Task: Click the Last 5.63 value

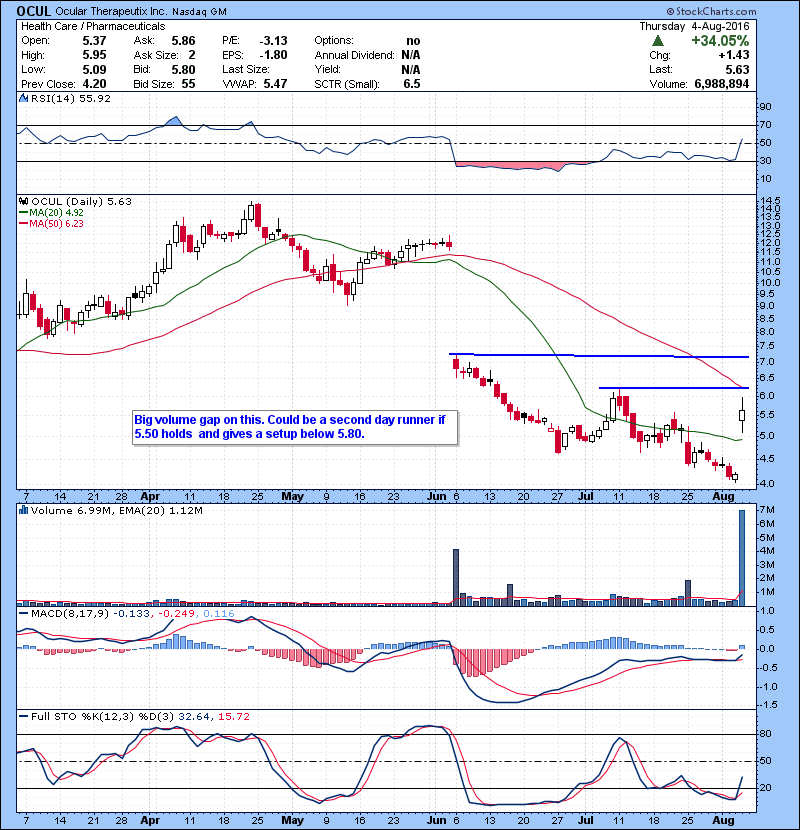Action: 737,69
